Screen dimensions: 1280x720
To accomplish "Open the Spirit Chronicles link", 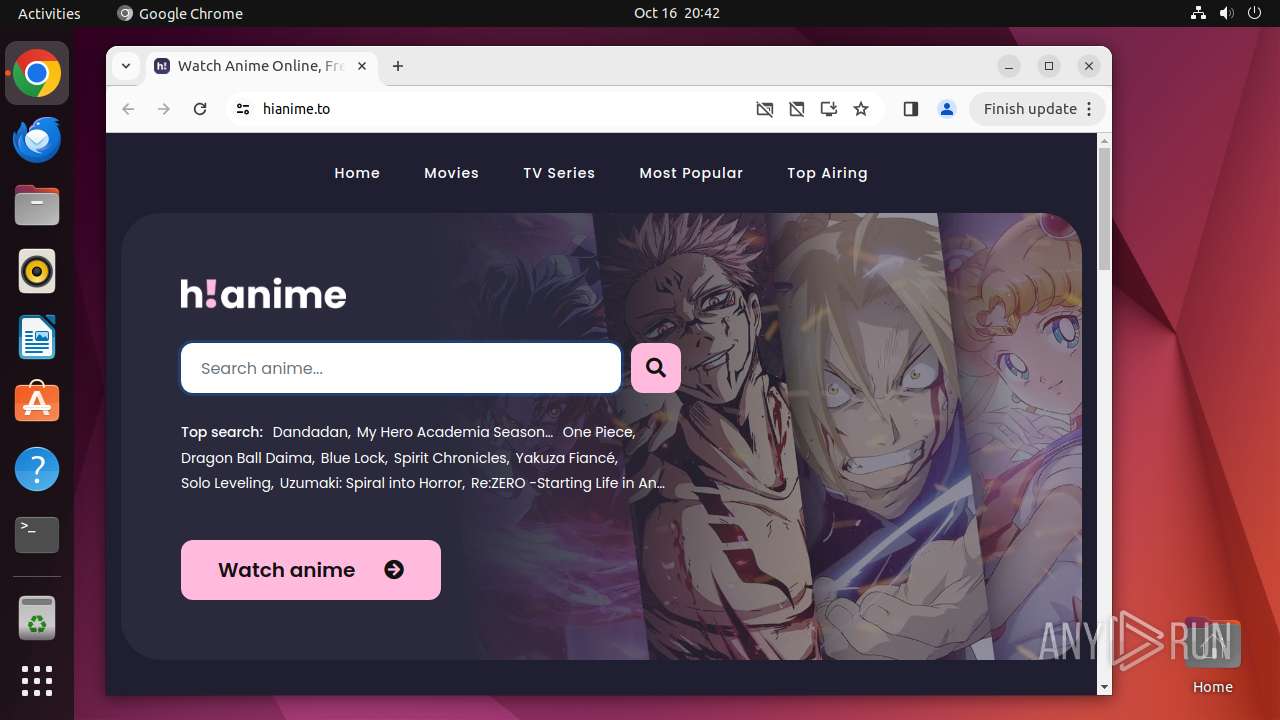I will [x=450, y=458].
